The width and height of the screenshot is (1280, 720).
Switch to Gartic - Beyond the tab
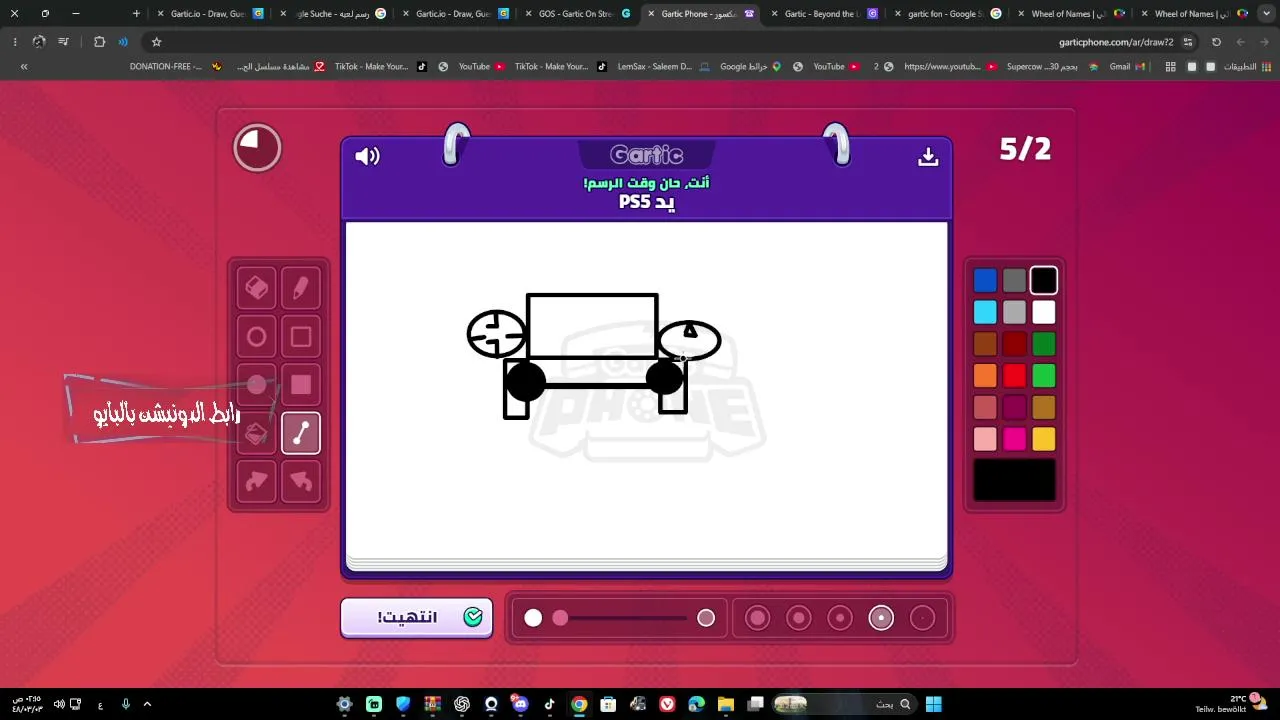(x=824, y=14)
